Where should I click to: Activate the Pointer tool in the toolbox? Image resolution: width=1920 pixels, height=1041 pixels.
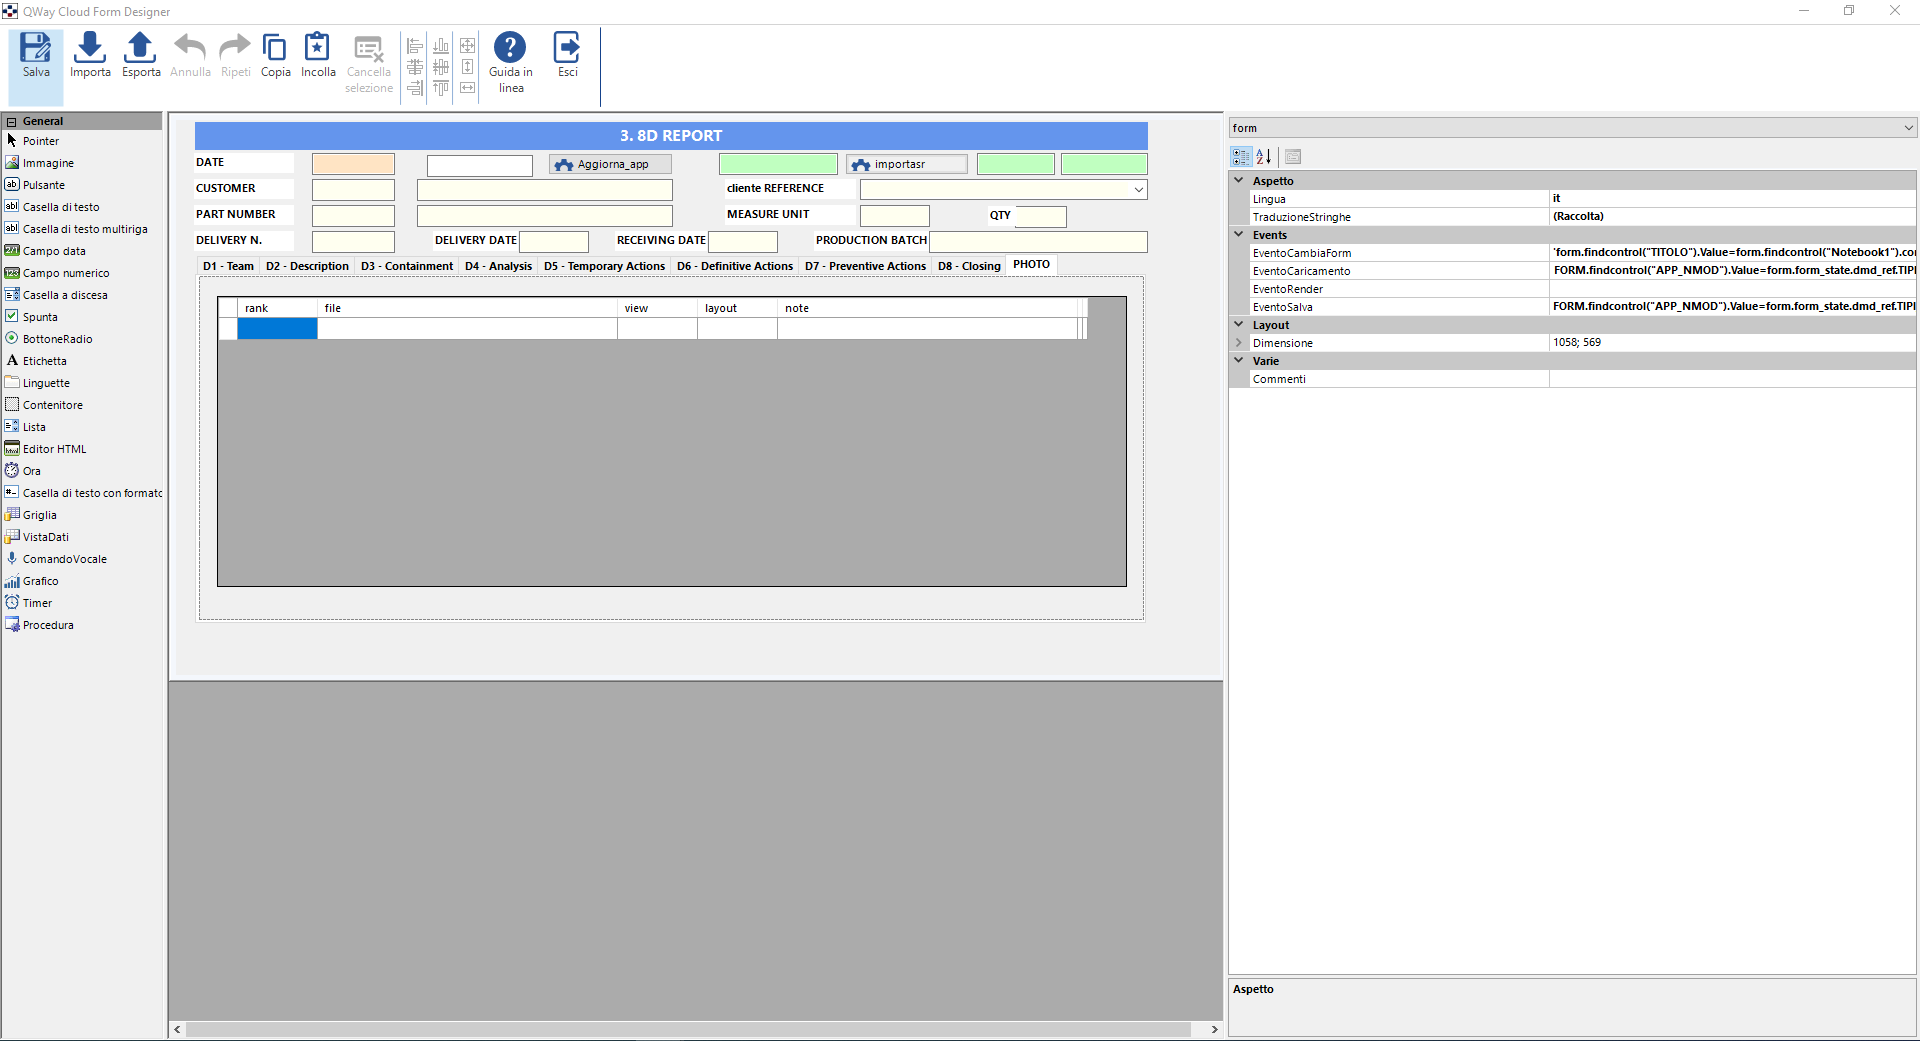[x=38, y=141]
